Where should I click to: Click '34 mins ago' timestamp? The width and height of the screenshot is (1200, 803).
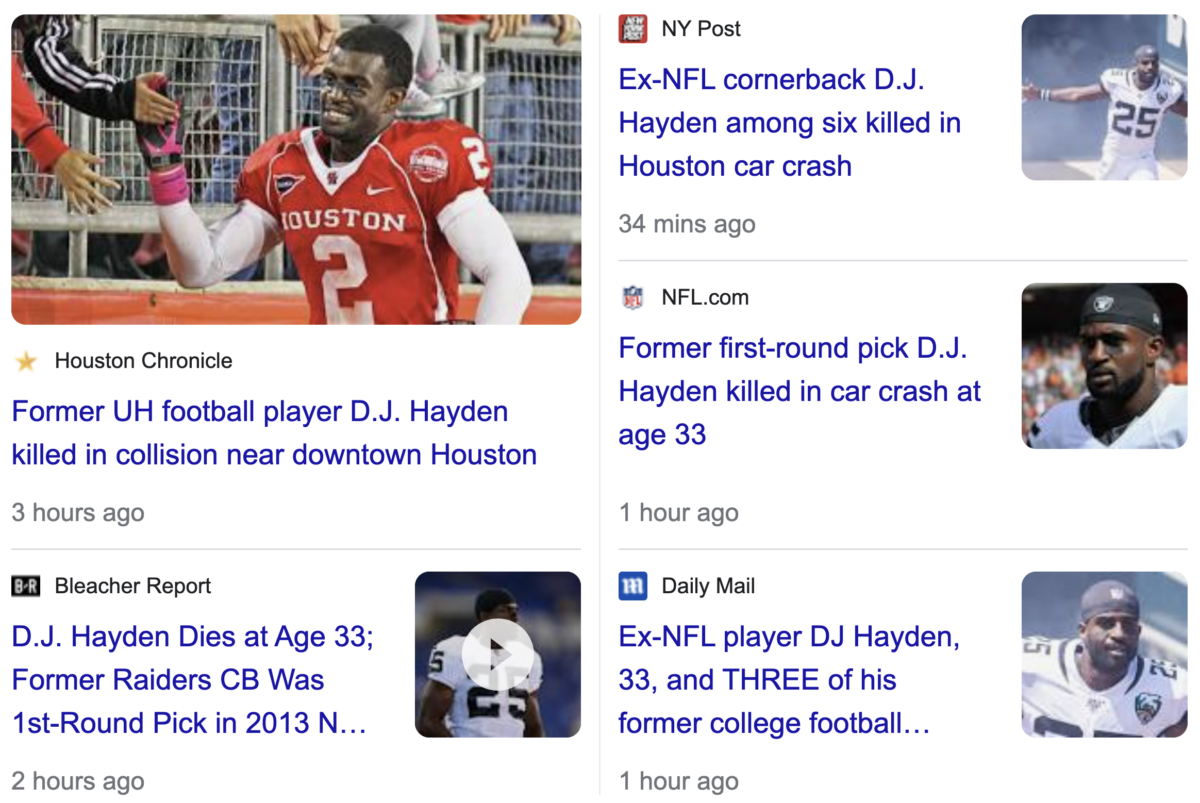pyautogui.click(x=687, y=224)
